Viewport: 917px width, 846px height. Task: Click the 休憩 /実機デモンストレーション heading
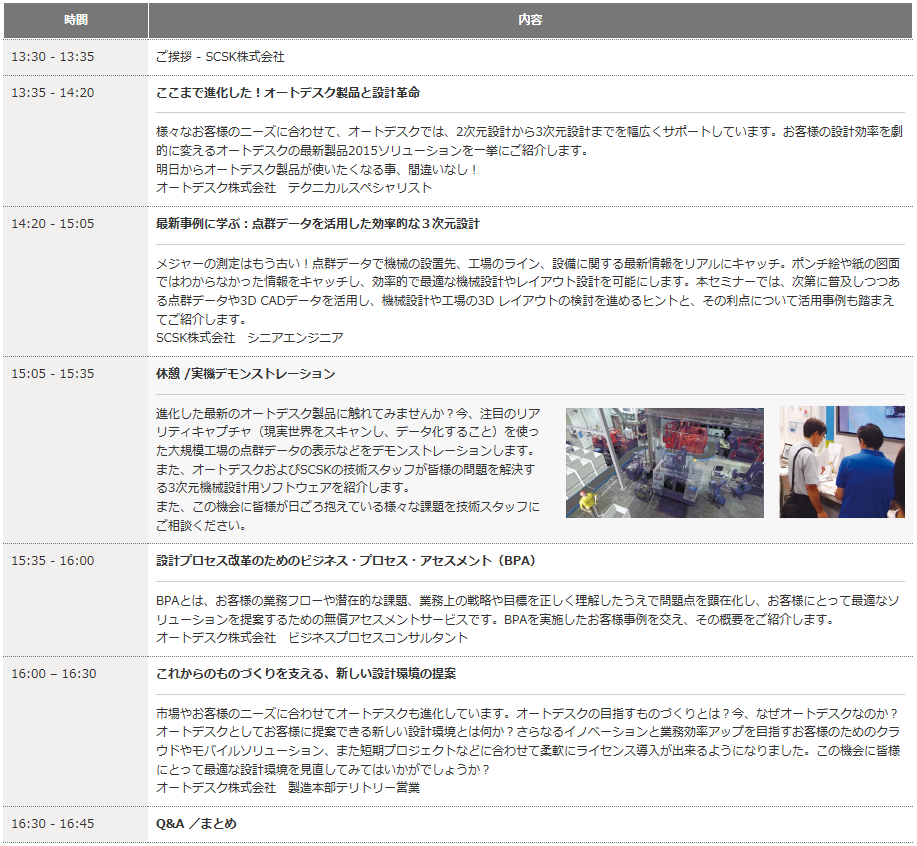[246, 373]
